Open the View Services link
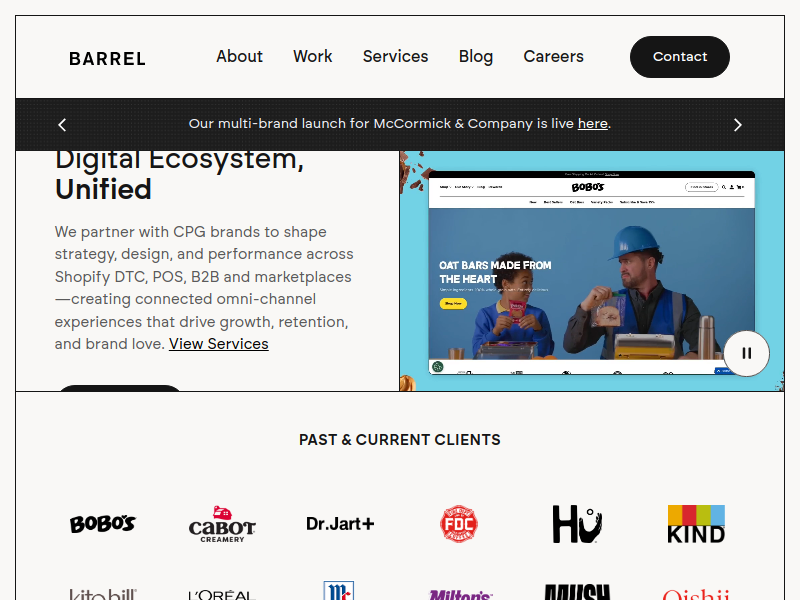 (218, 344)
